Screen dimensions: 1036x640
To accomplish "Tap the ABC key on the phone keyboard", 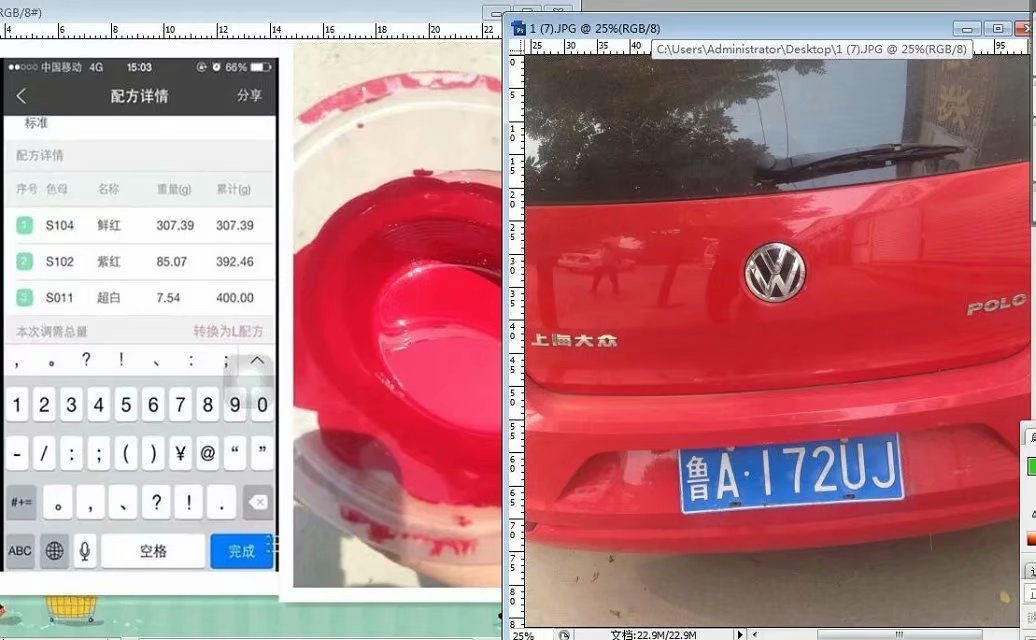I will 20,551.
